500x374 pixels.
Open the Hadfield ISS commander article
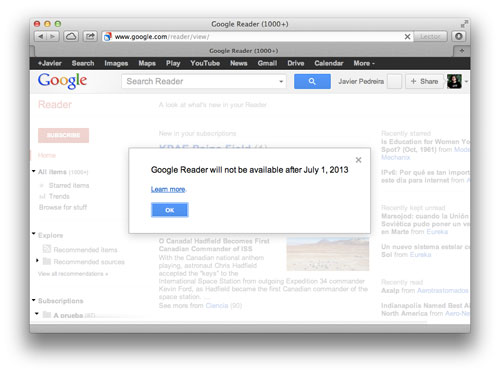pos(214,245)
